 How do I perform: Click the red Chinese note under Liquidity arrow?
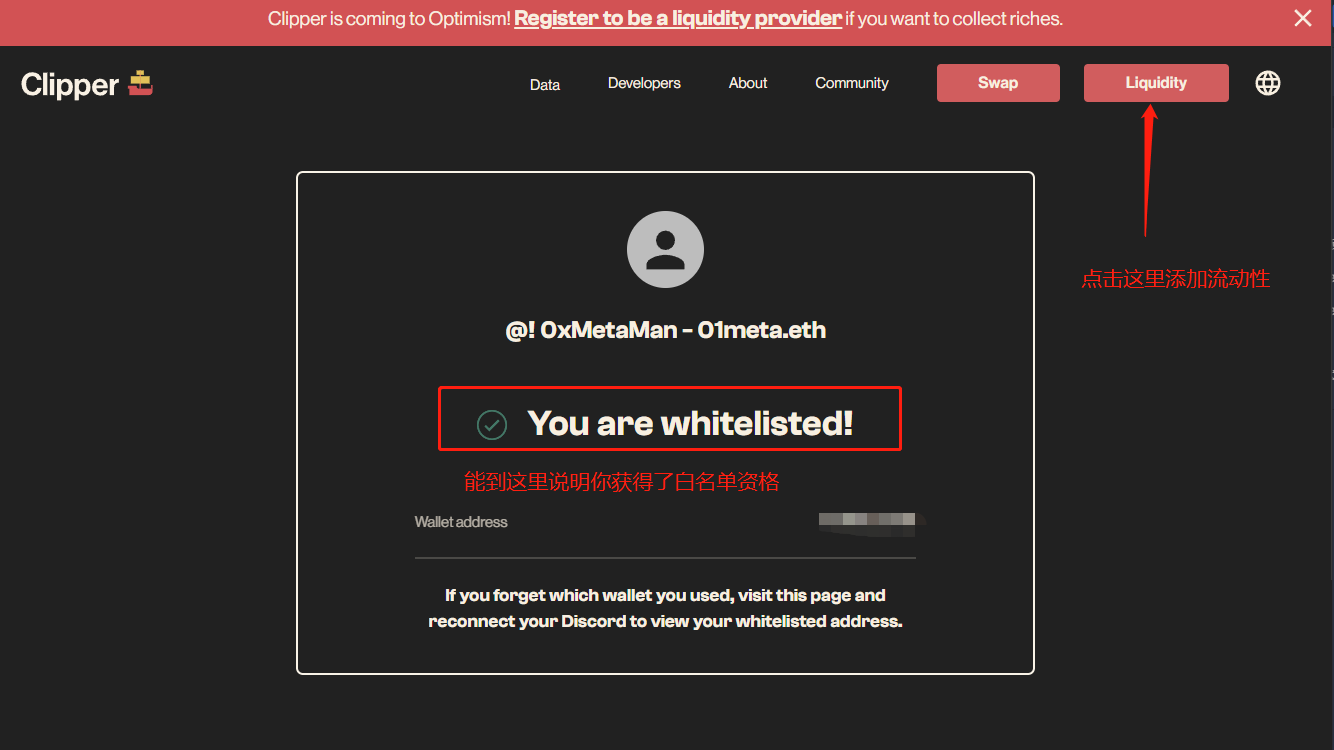pyautogui.click(x=1175, y=279)
